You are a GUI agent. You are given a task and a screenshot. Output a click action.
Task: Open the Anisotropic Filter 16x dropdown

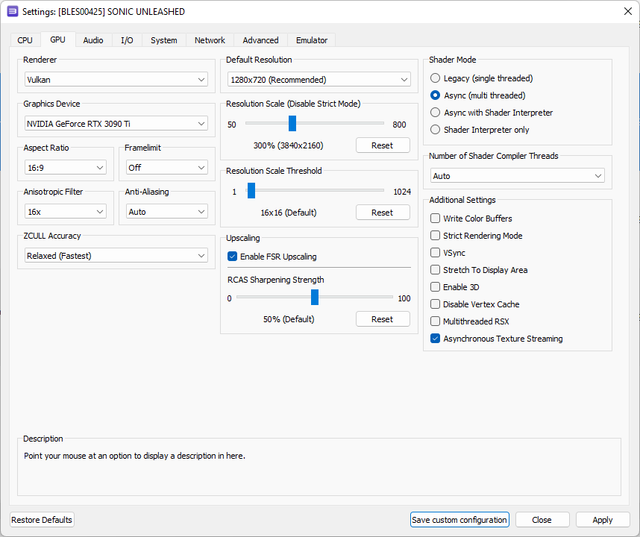[x=65, y=212]
